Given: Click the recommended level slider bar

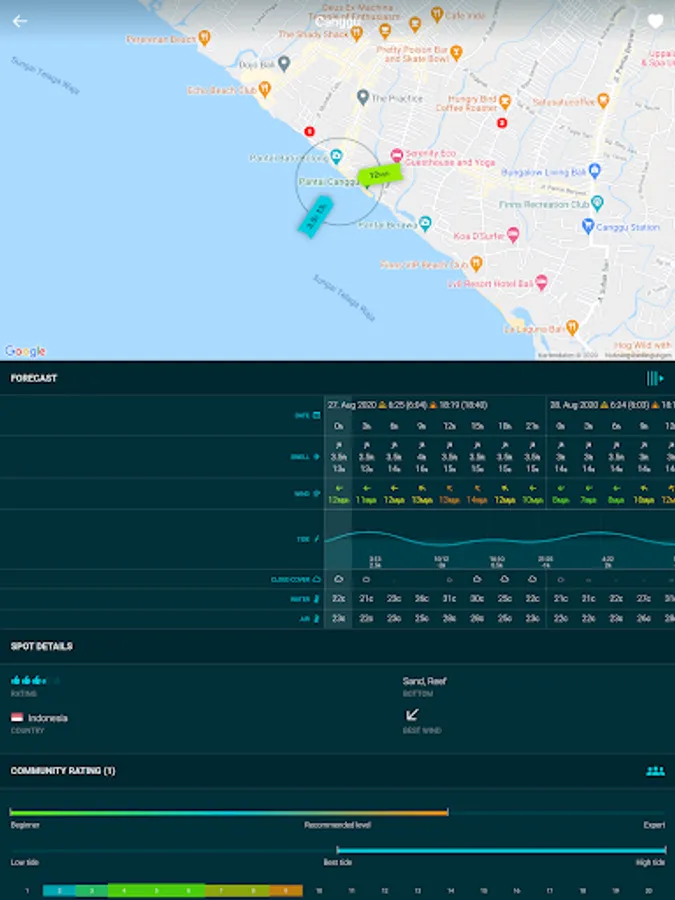Looking at the screenshot, I should tap(229, 812).
